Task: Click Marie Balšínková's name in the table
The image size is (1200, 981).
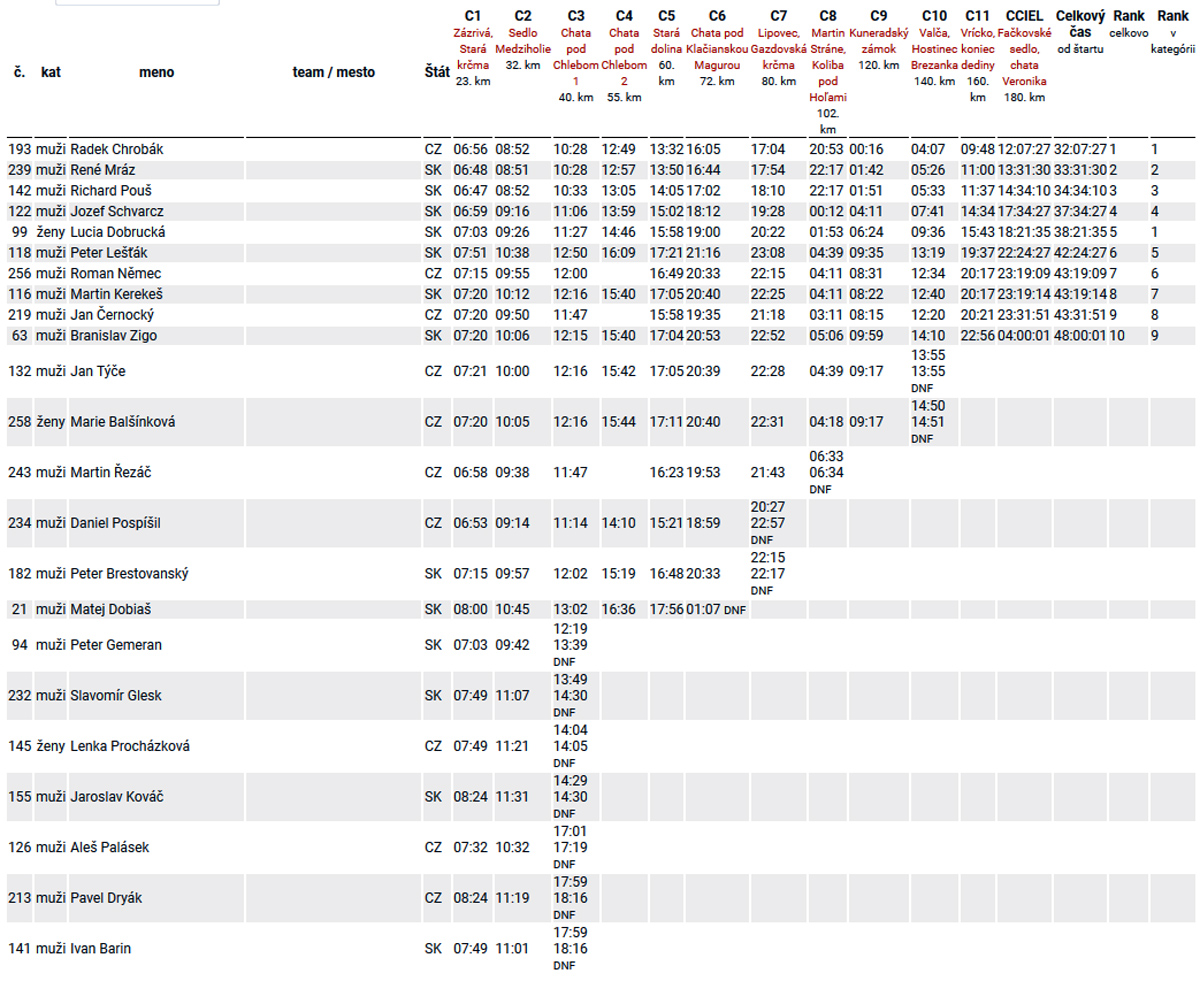Action: click(x=123, y=422)
